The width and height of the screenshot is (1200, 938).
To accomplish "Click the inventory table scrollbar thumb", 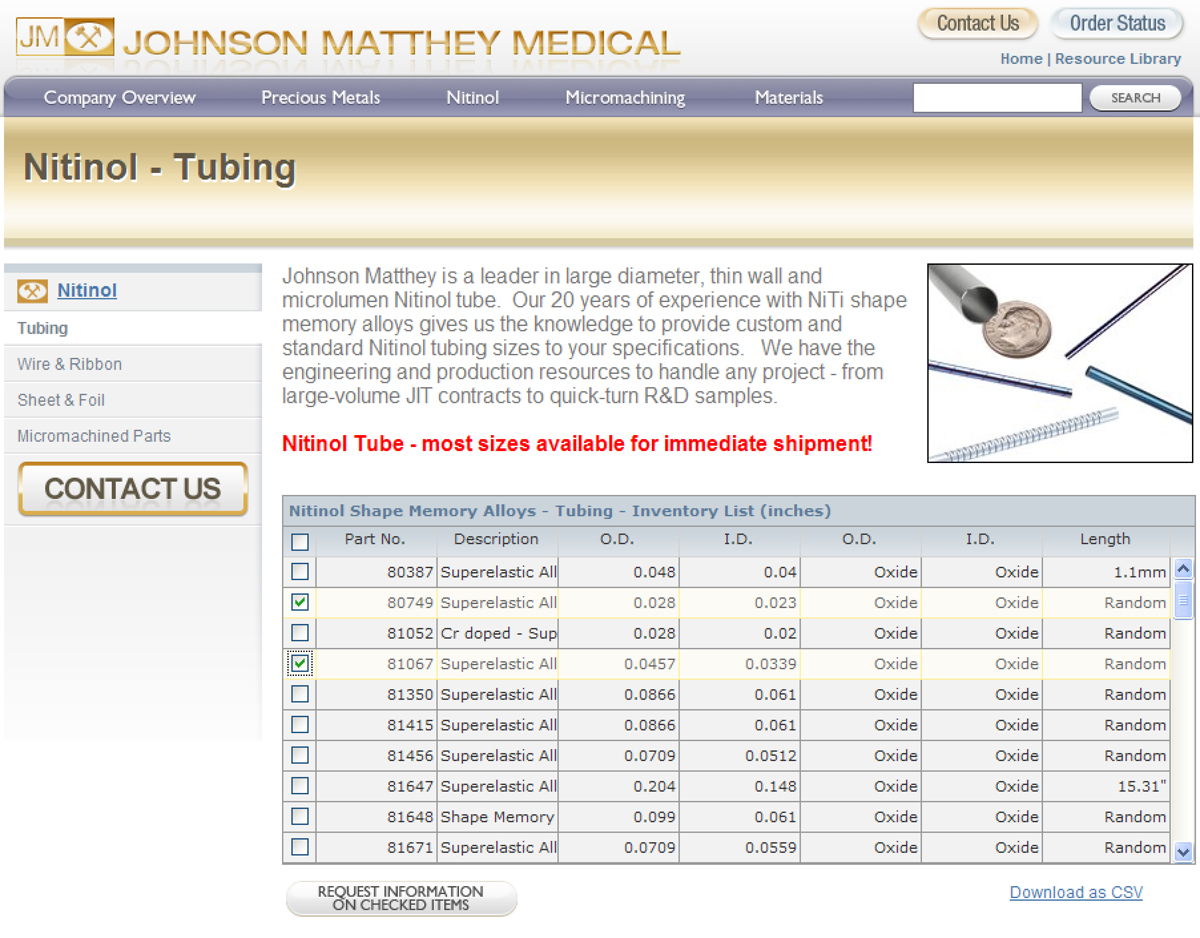I will (1184, 601).
